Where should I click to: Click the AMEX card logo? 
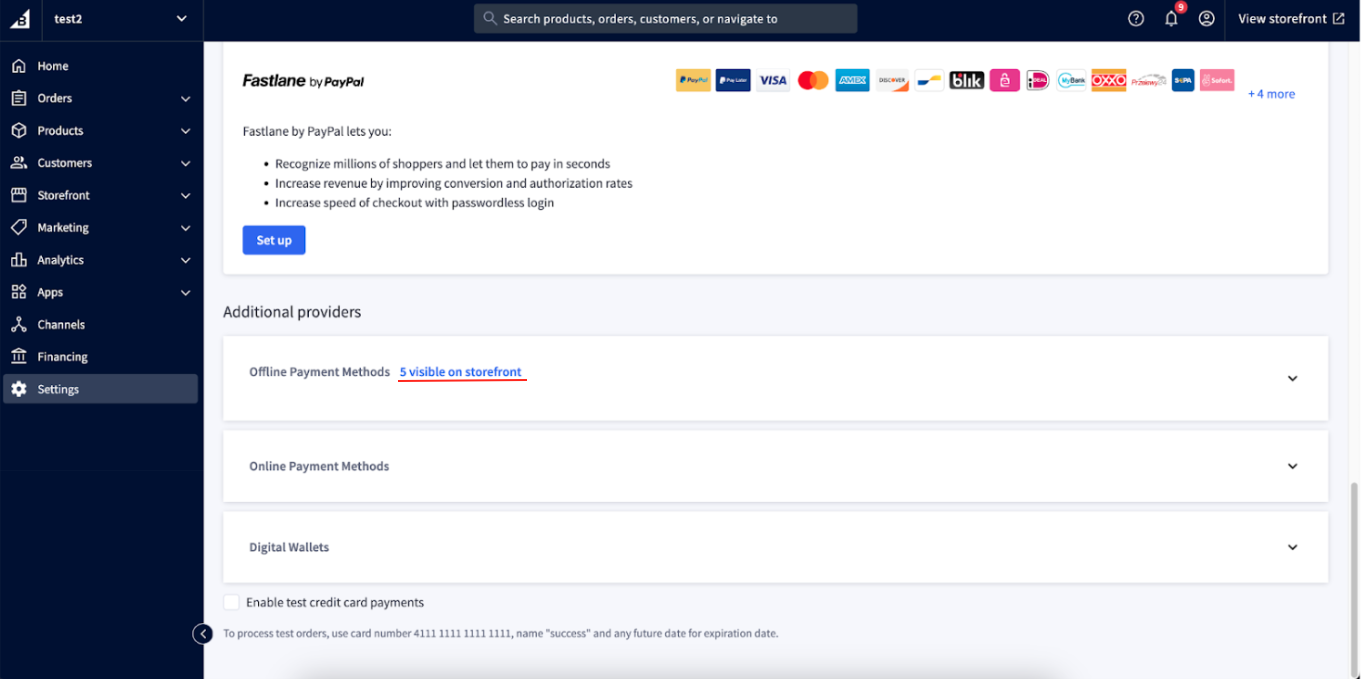853,80
